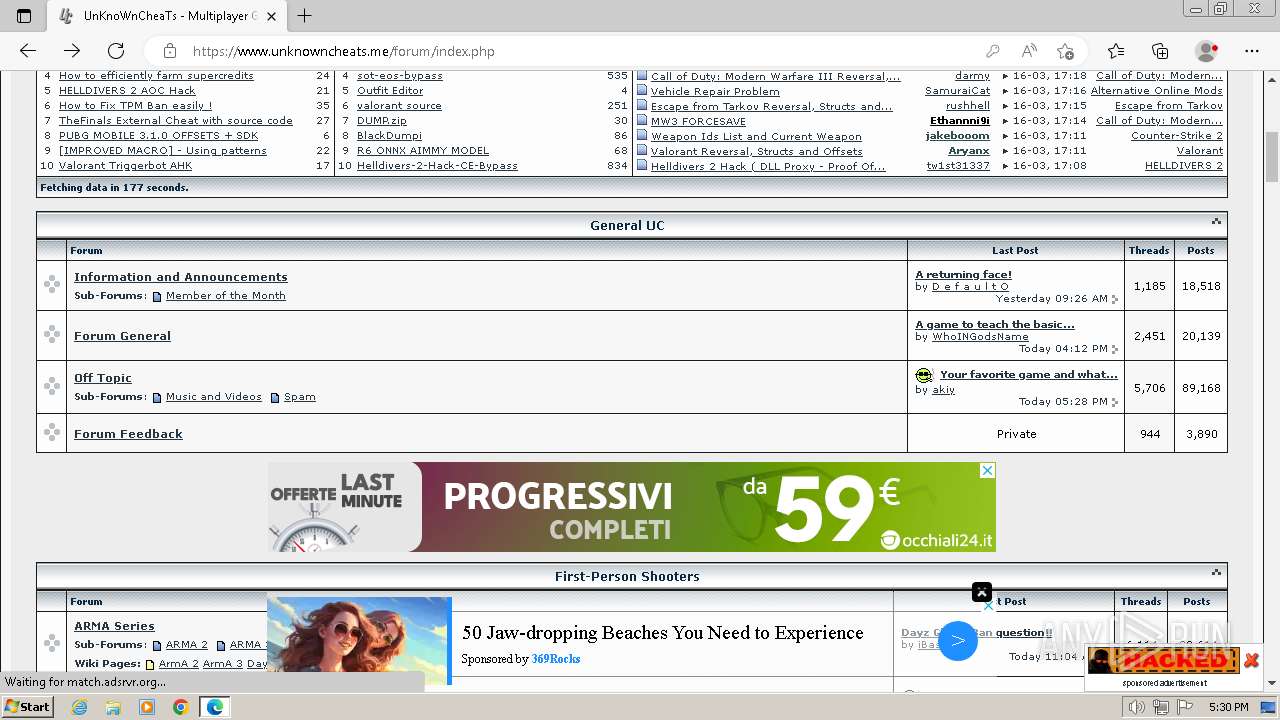Open the tab actions menu icon

click(24, 16)
